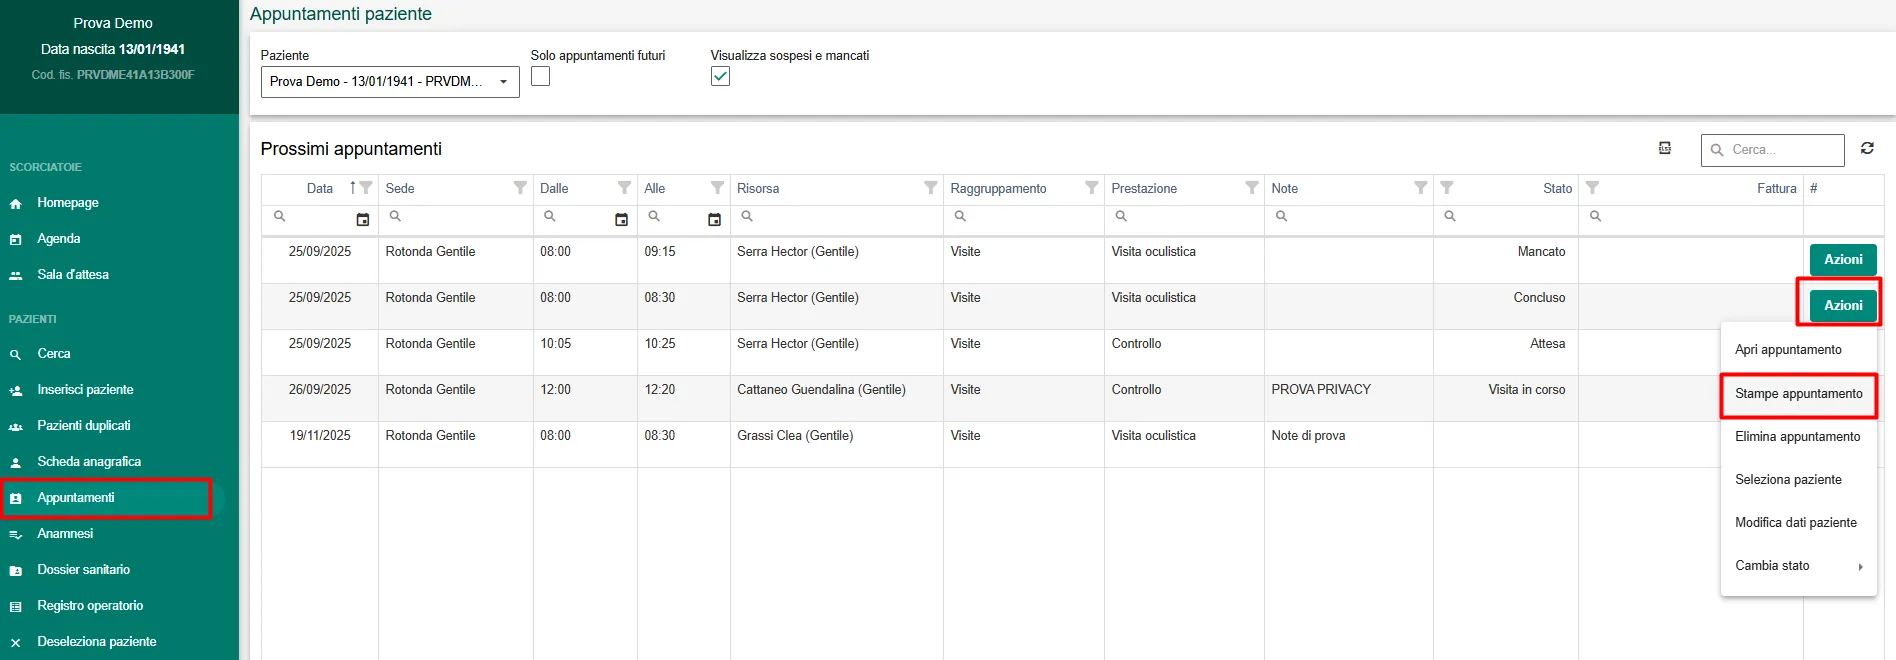
Task: Go to Scheda anagrafica in the sidebar
Action: pos(89,462)
